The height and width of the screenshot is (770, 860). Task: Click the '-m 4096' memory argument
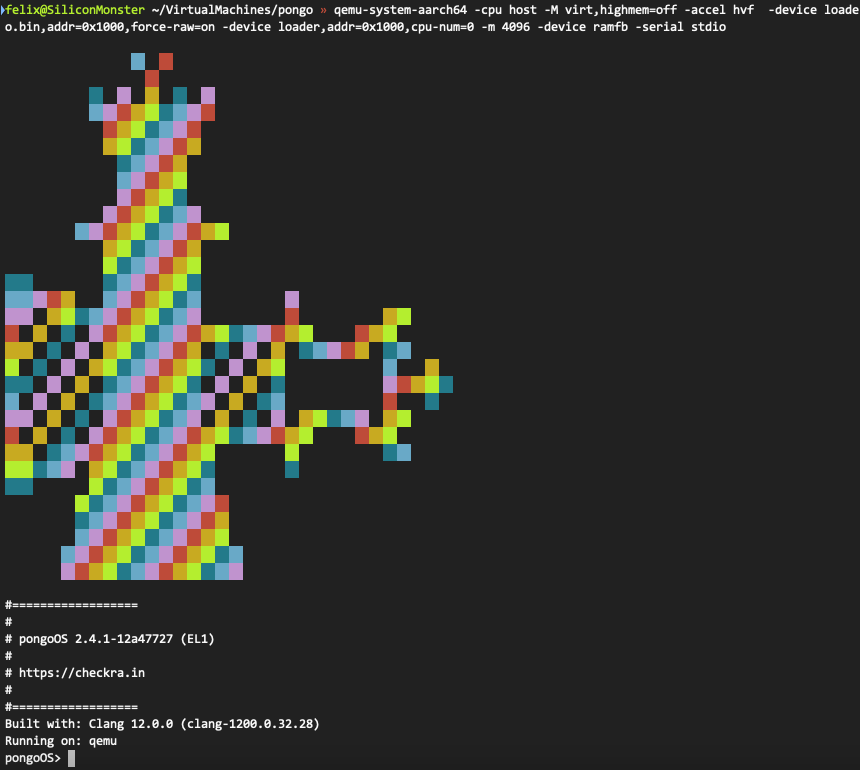coord(506,27)
